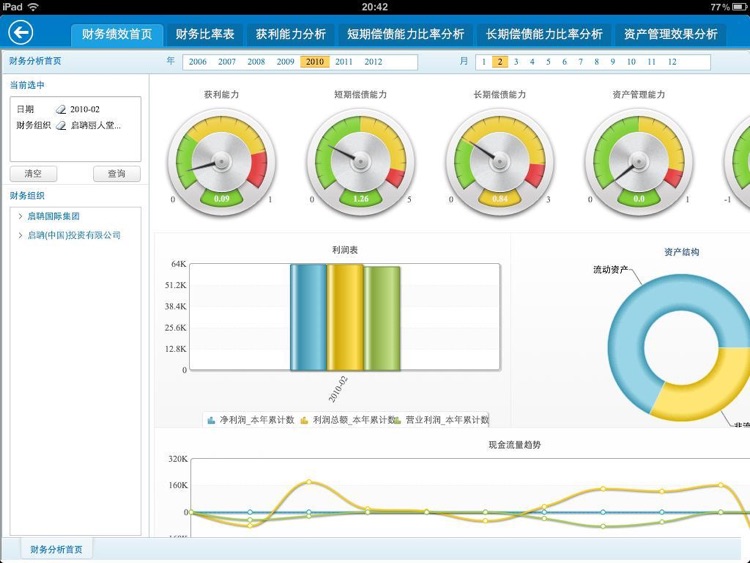Select 启聘国际集团 organization
Screen dimensions: 750x563
pos(54,216)
